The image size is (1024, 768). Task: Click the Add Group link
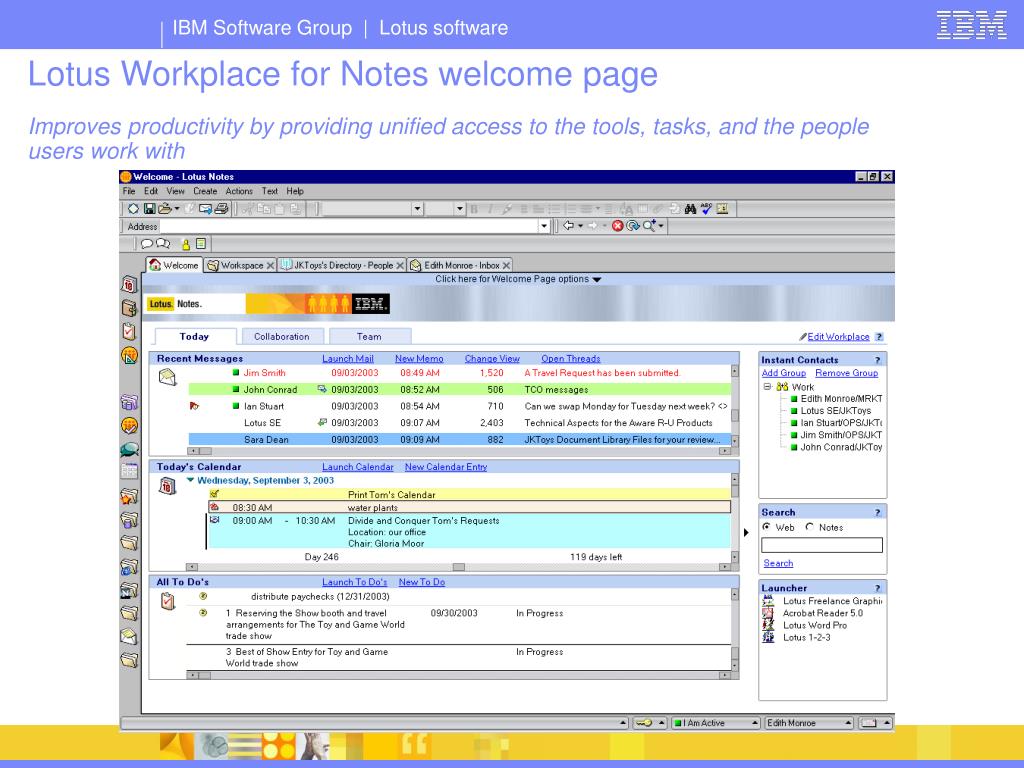click(x=784, y=373)
